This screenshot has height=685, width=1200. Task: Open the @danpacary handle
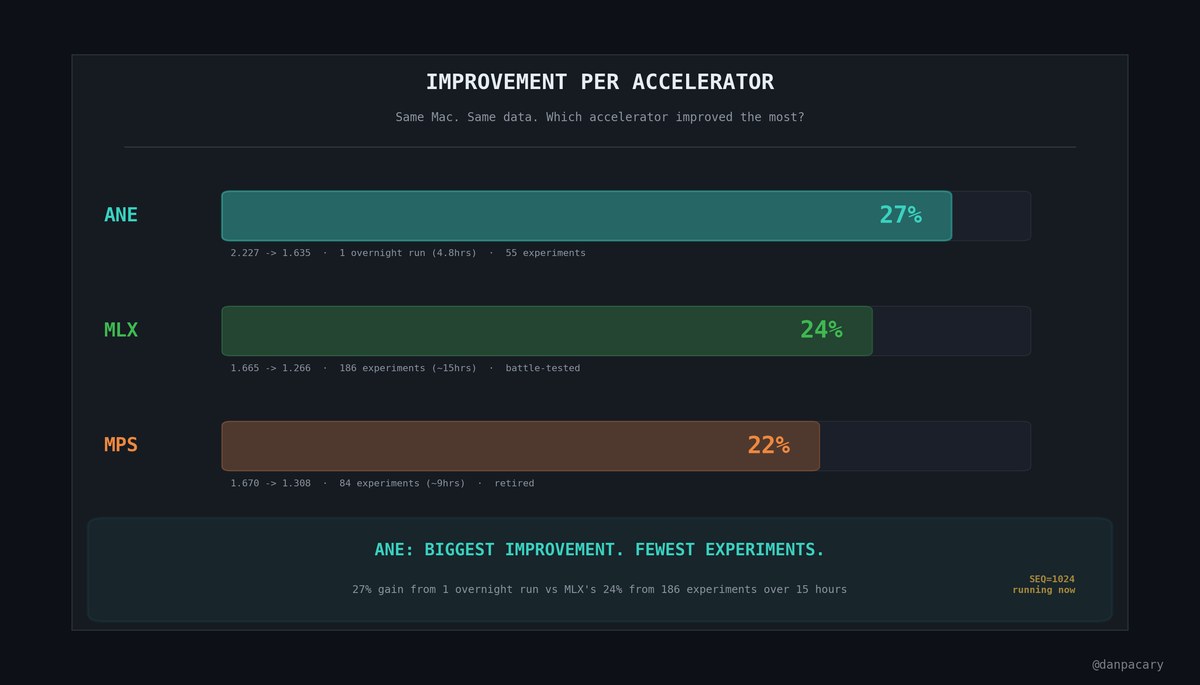point(1127,664)
